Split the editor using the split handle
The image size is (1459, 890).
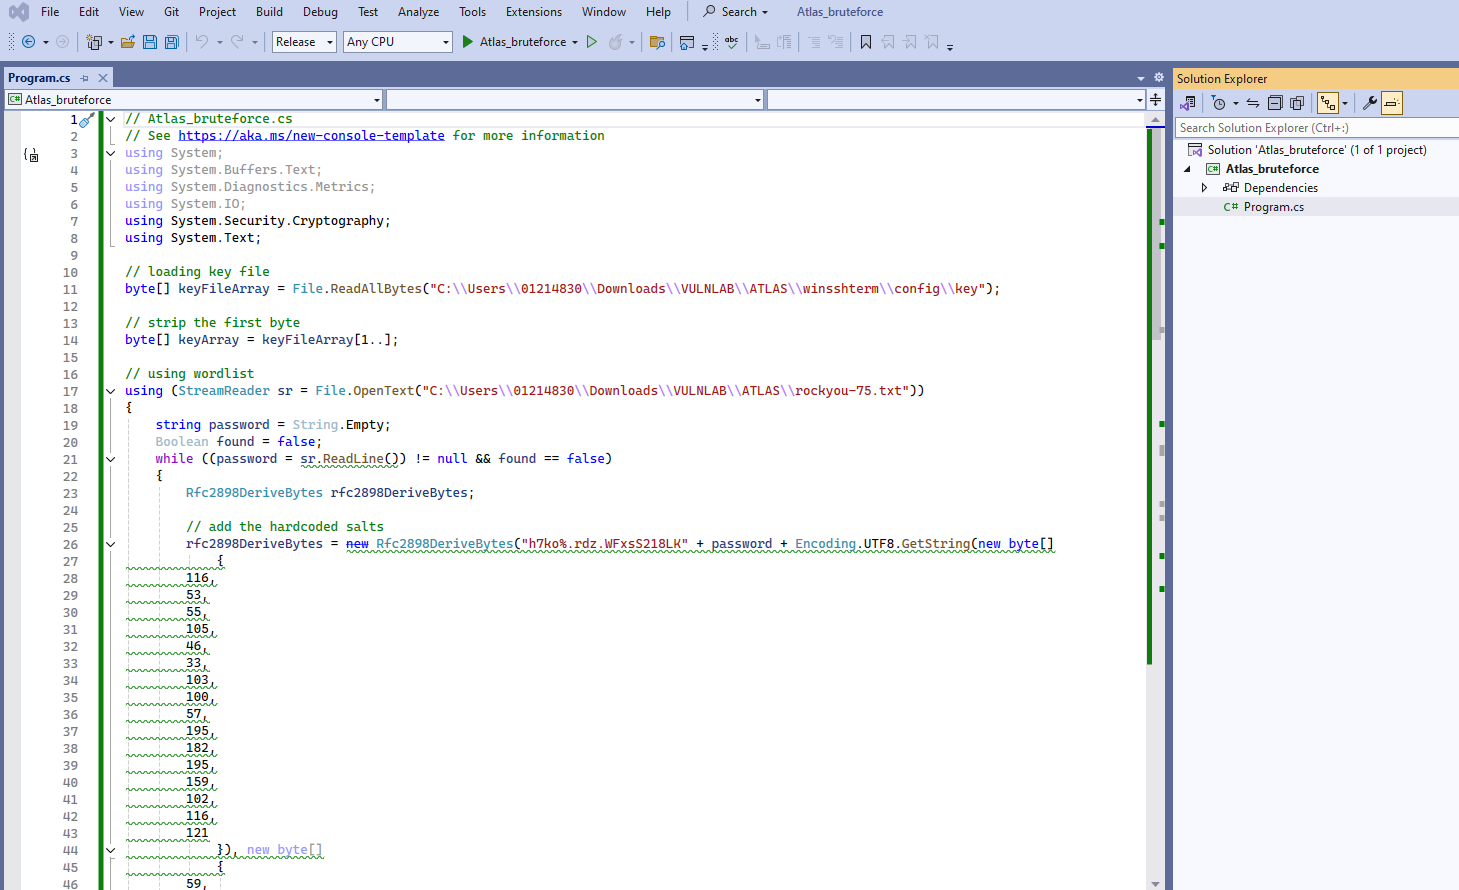coord(1156,99)
